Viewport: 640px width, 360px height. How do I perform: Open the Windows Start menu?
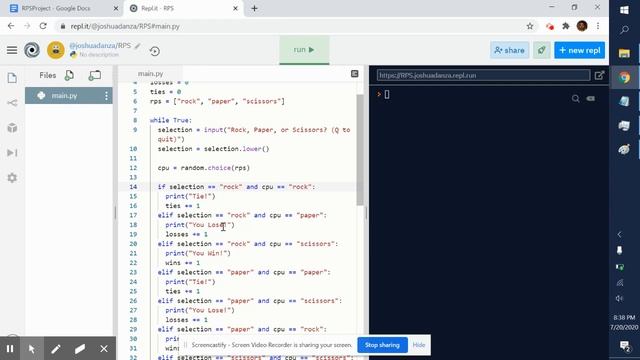(624, 10)
